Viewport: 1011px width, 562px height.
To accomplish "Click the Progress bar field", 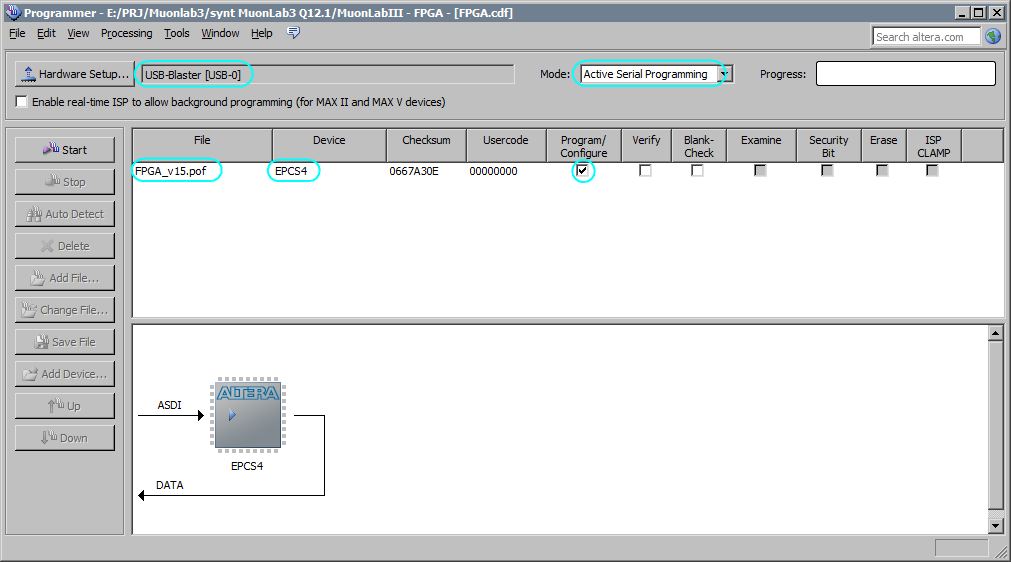I will point(905,74).
